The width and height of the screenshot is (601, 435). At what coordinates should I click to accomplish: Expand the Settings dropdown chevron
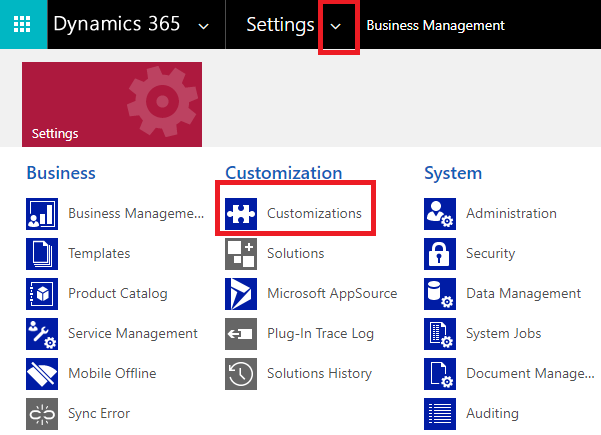click(x=337, y=26)
